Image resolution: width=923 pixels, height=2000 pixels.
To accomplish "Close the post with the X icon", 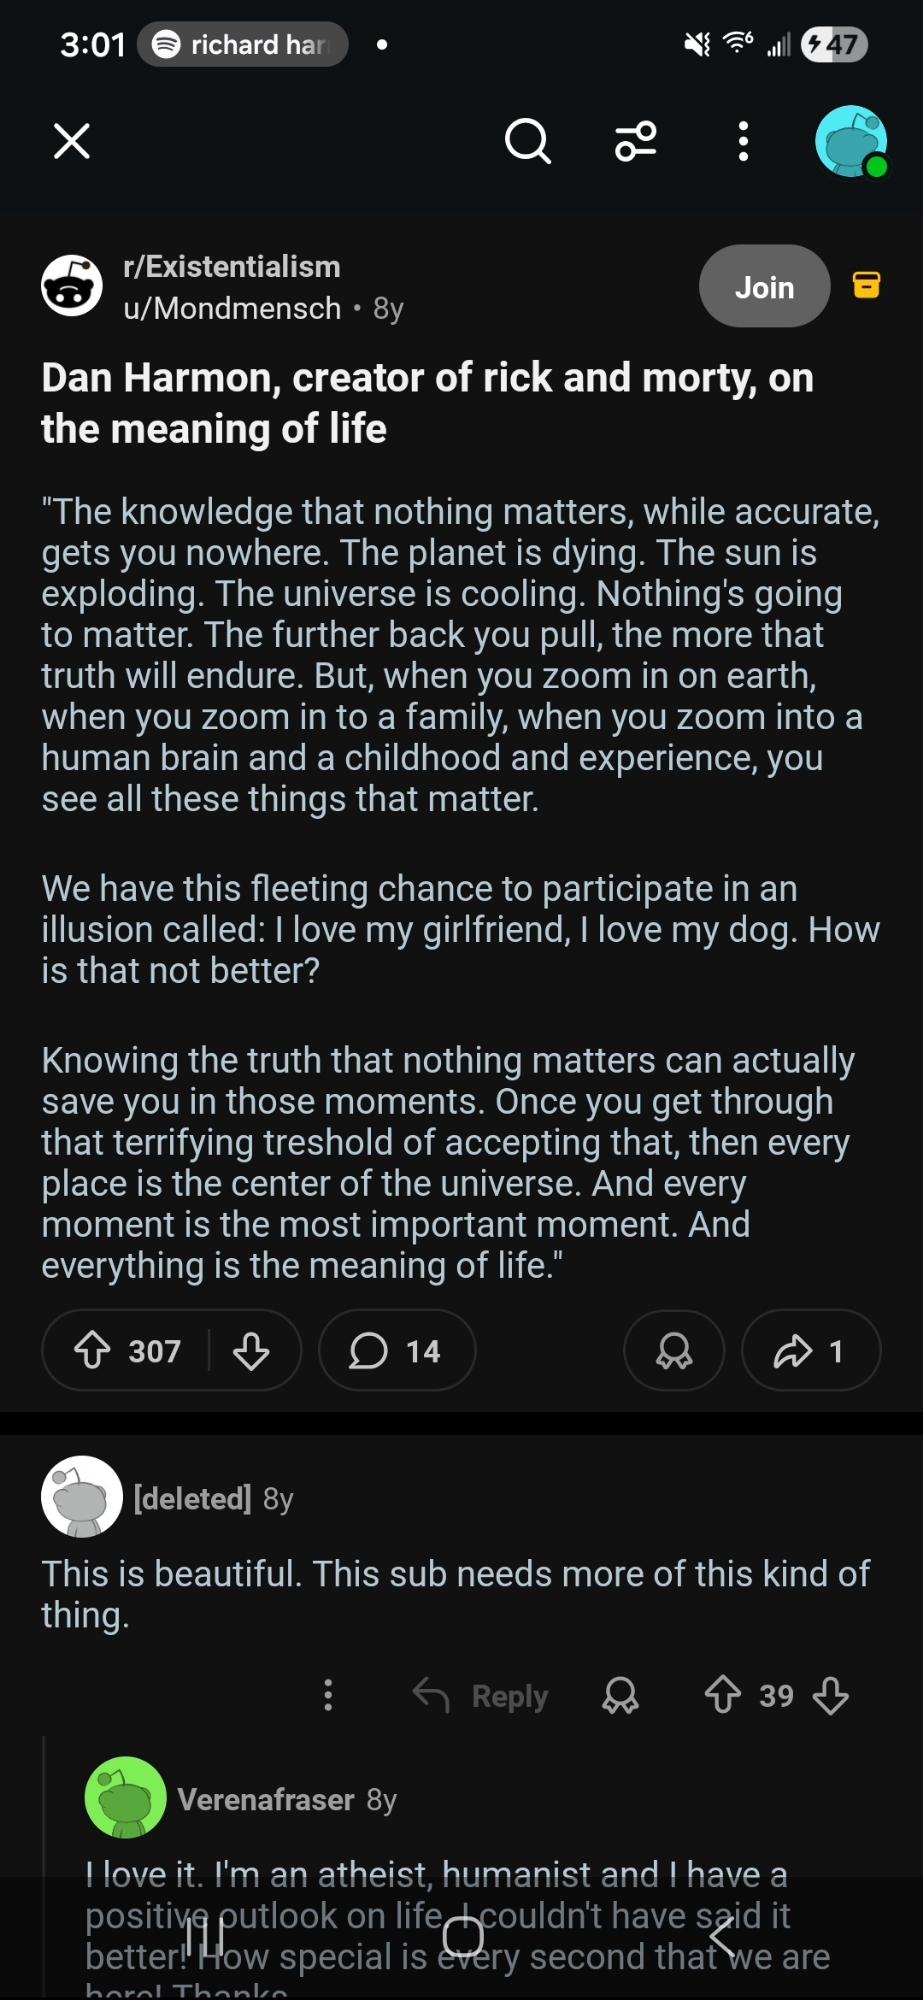I will (72, 141).
